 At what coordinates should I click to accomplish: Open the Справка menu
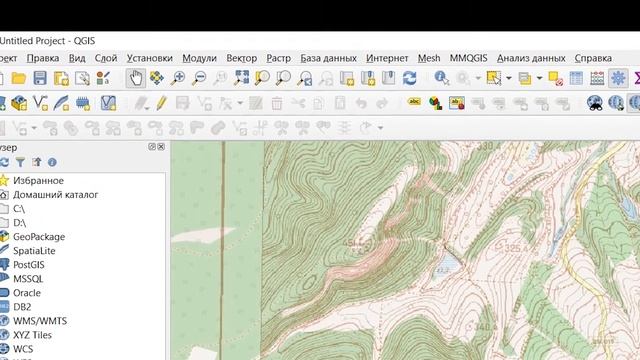593,58
